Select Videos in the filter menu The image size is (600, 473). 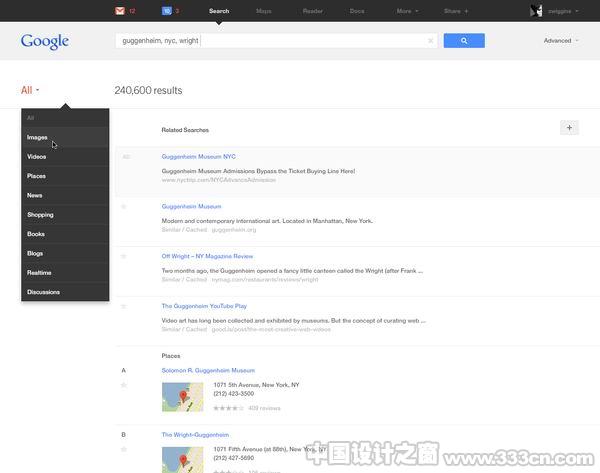(65, 157)
